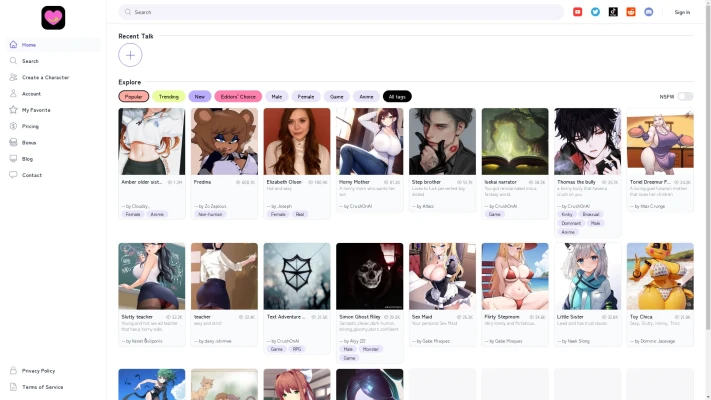
Task: Open the All tags filter
Action: [x=397, y=97]
